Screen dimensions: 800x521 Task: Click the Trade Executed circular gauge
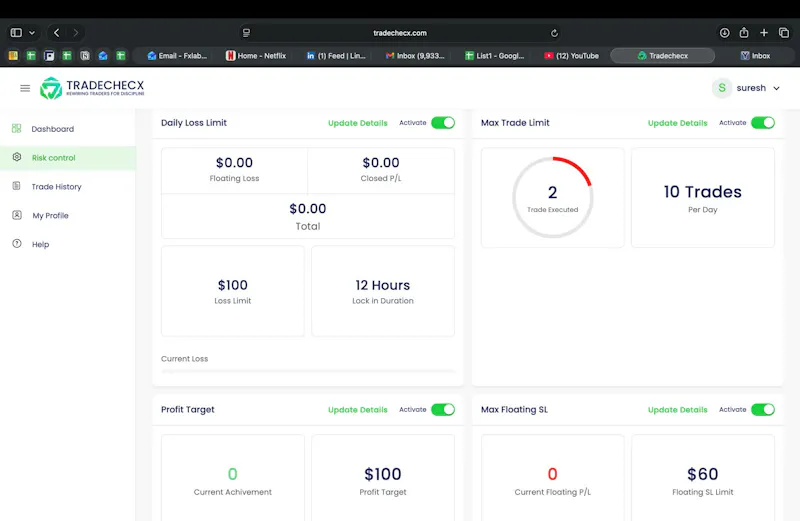coord(553,197)
